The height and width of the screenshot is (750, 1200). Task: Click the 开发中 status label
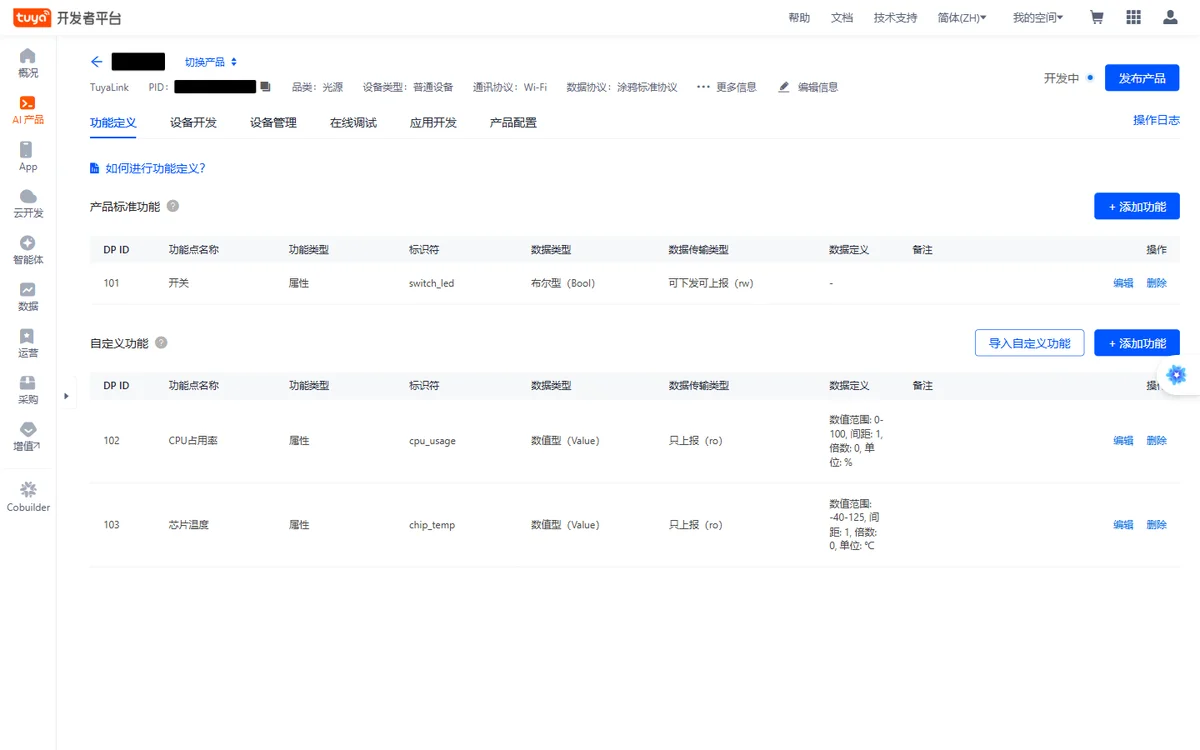click(1061, 78)
